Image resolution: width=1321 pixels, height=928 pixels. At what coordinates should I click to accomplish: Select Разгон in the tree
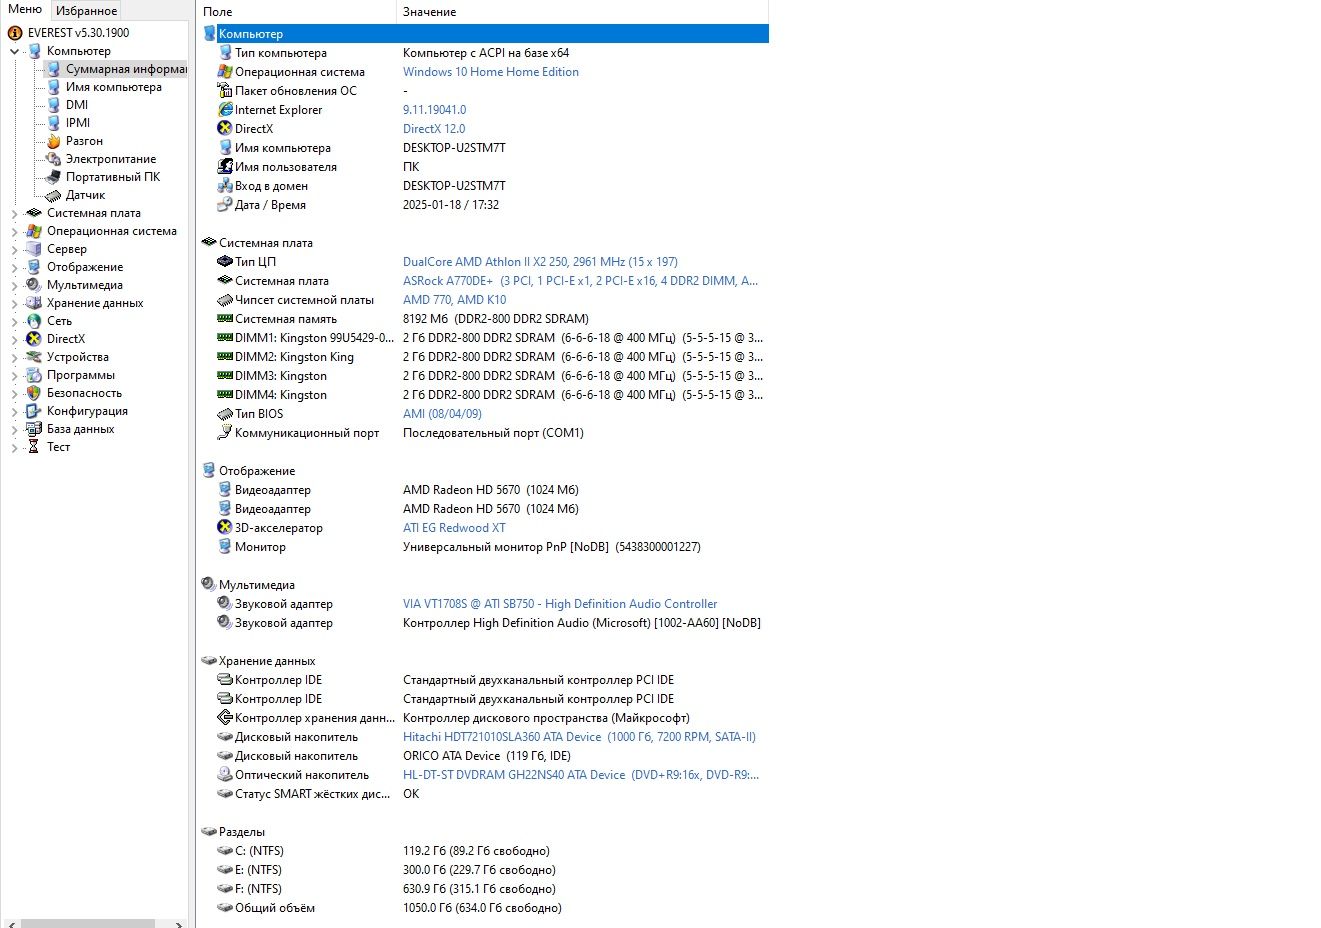[84, 141]
